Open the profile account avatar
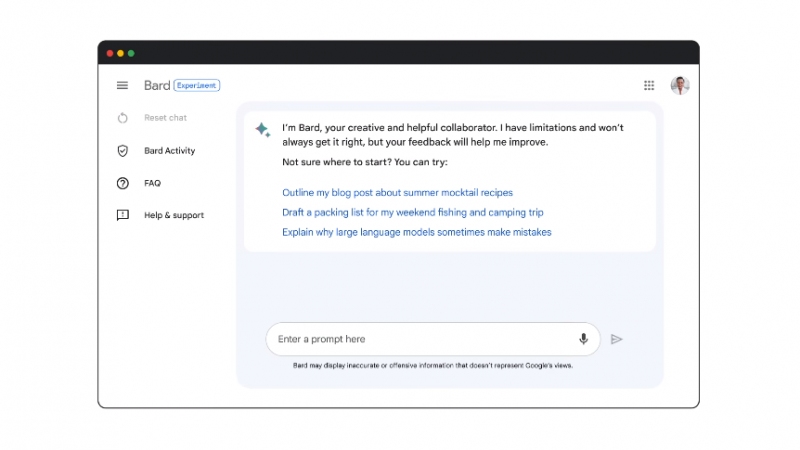This screenshot has width=800, height=450. [680, 86]
